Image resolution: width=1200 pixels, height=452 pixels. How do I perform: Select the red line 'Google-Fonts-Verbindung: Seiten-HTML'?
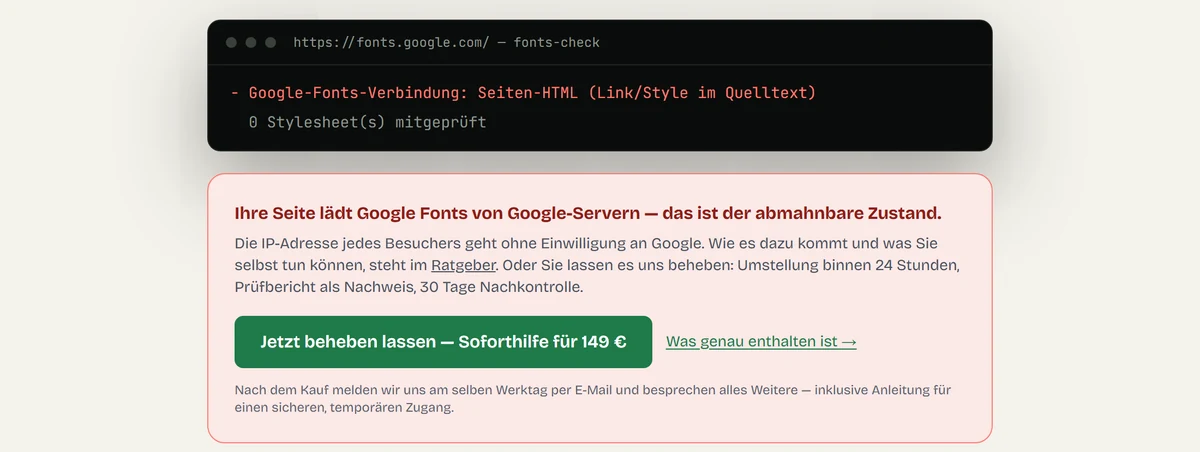tap(523, 93)
